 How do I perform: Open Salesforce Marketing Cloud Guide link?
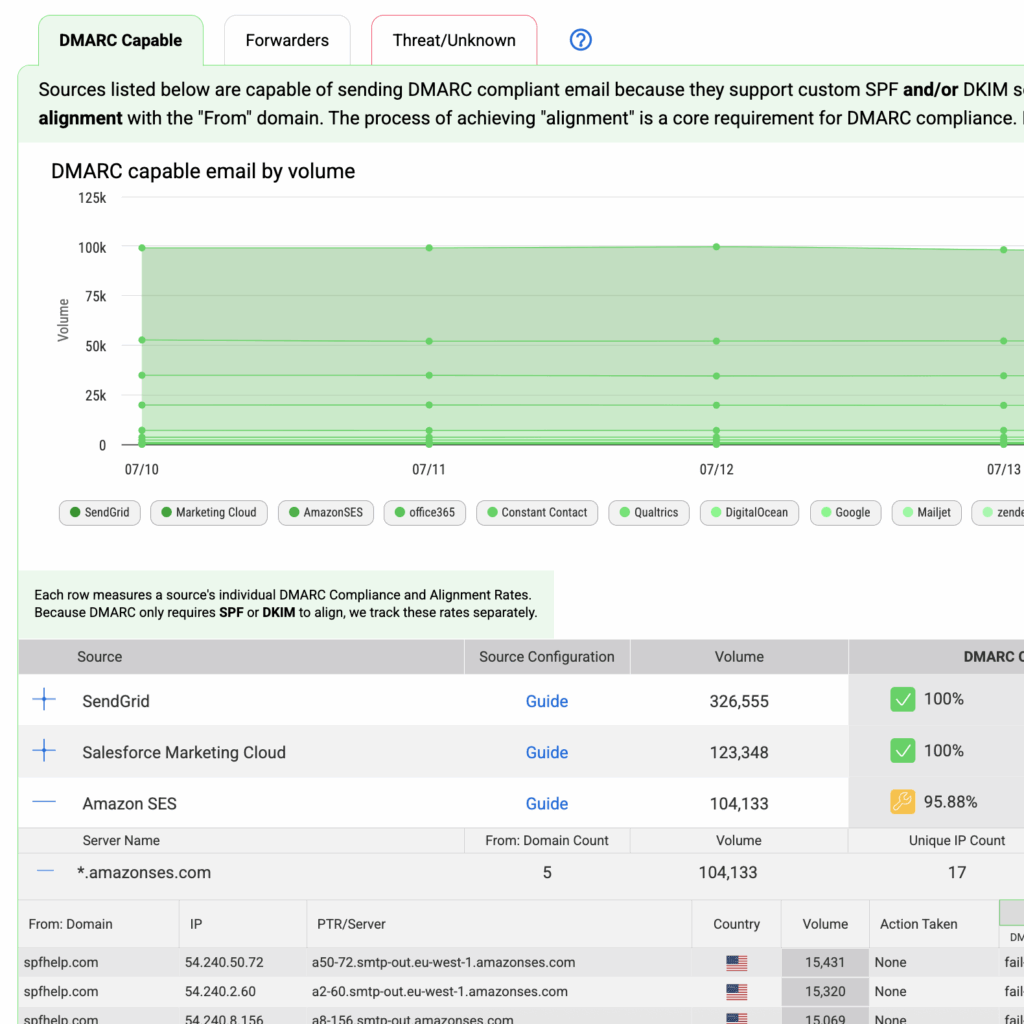[x=547, y=752]
